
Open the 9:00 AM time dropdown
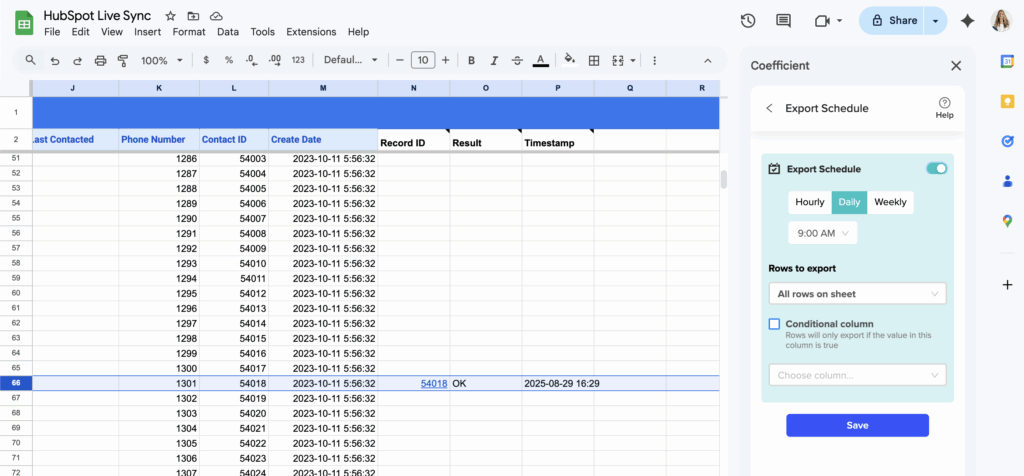tap(823, 233)
